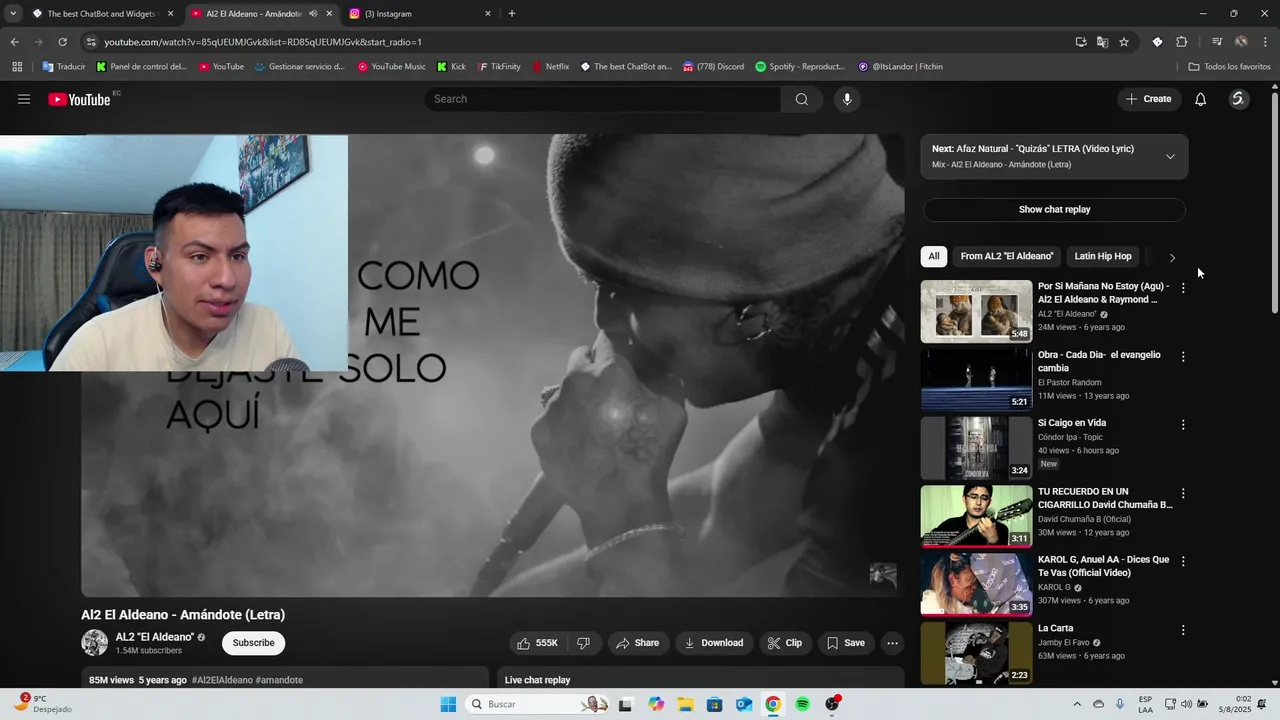Open more actions ellipsis under the video

click(x=893, y=643)
